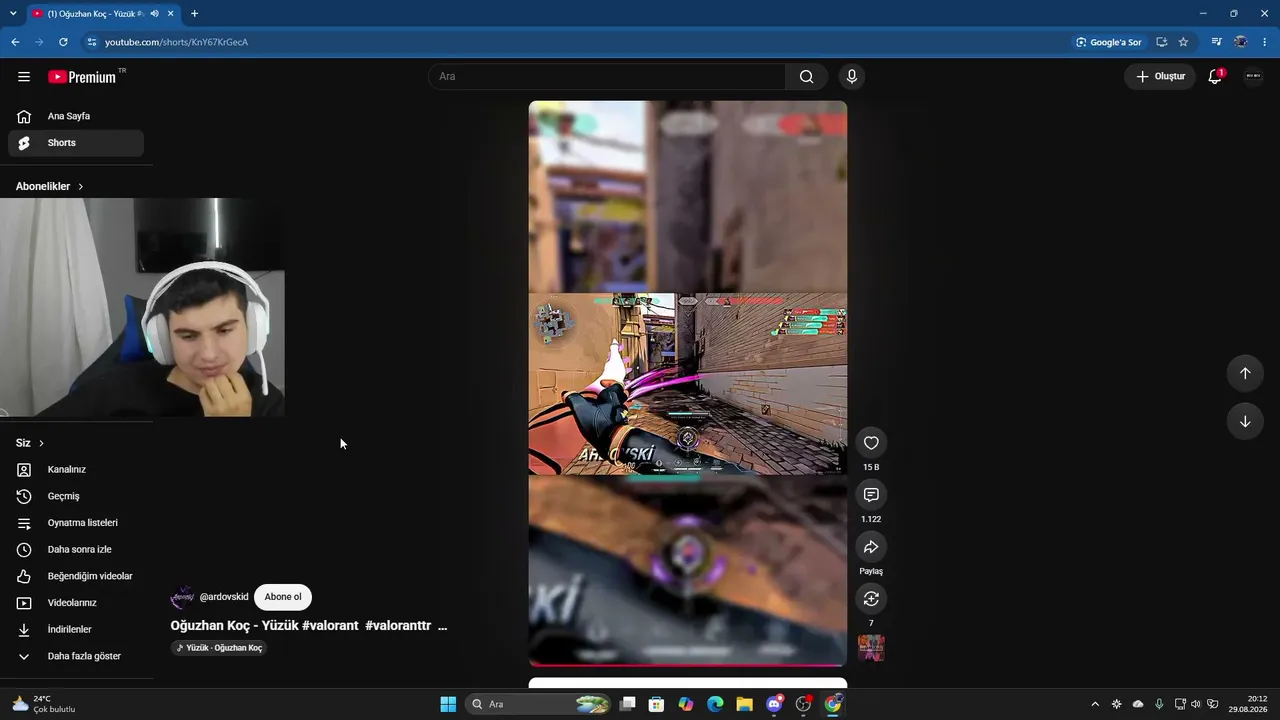This screenshot has height=720, width=1280.
Task: Open the sound thumbnail of this Short
Action: [871, 648]
